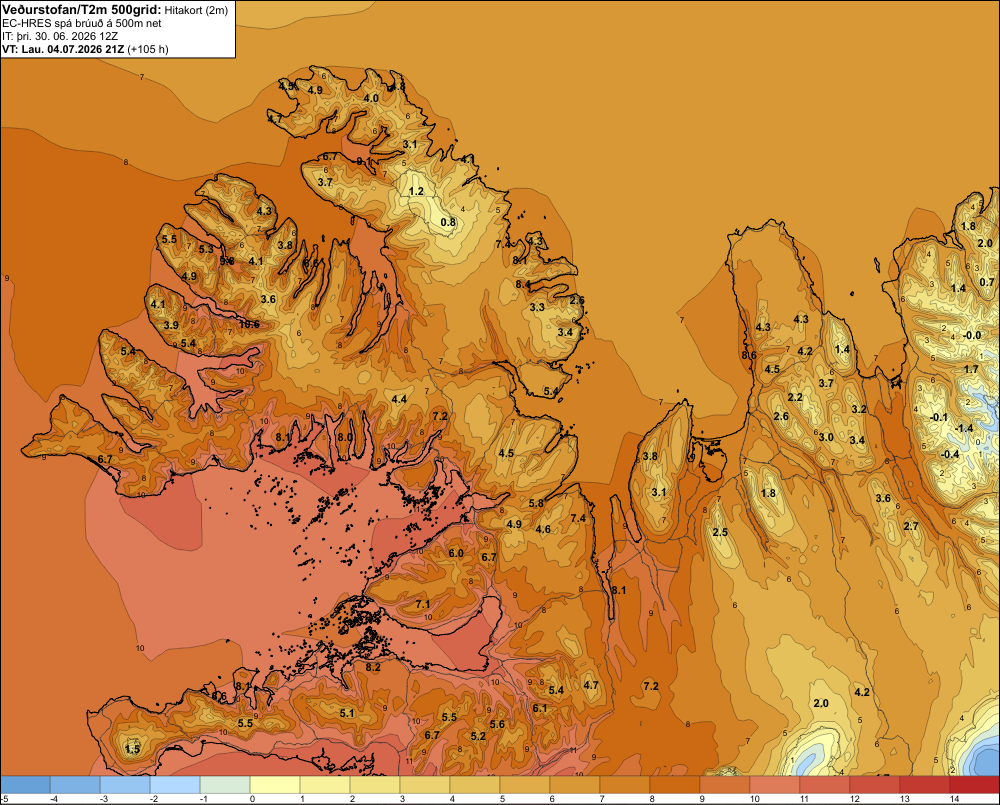Click the legend swatch between 6 and 7
This screenshot has height=805, width=1000.
click(x=575, y=784)
